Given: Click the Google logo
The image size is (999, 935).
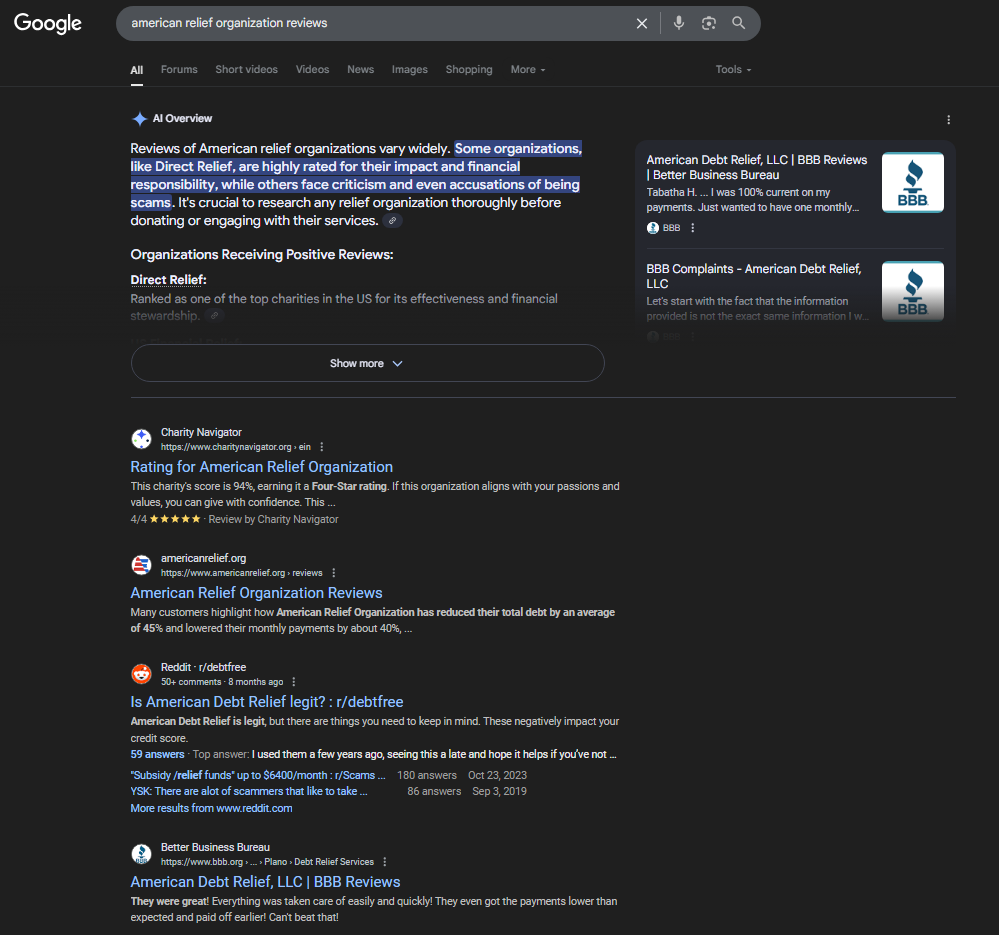Looking at the screenshot, I should [48, 23].
